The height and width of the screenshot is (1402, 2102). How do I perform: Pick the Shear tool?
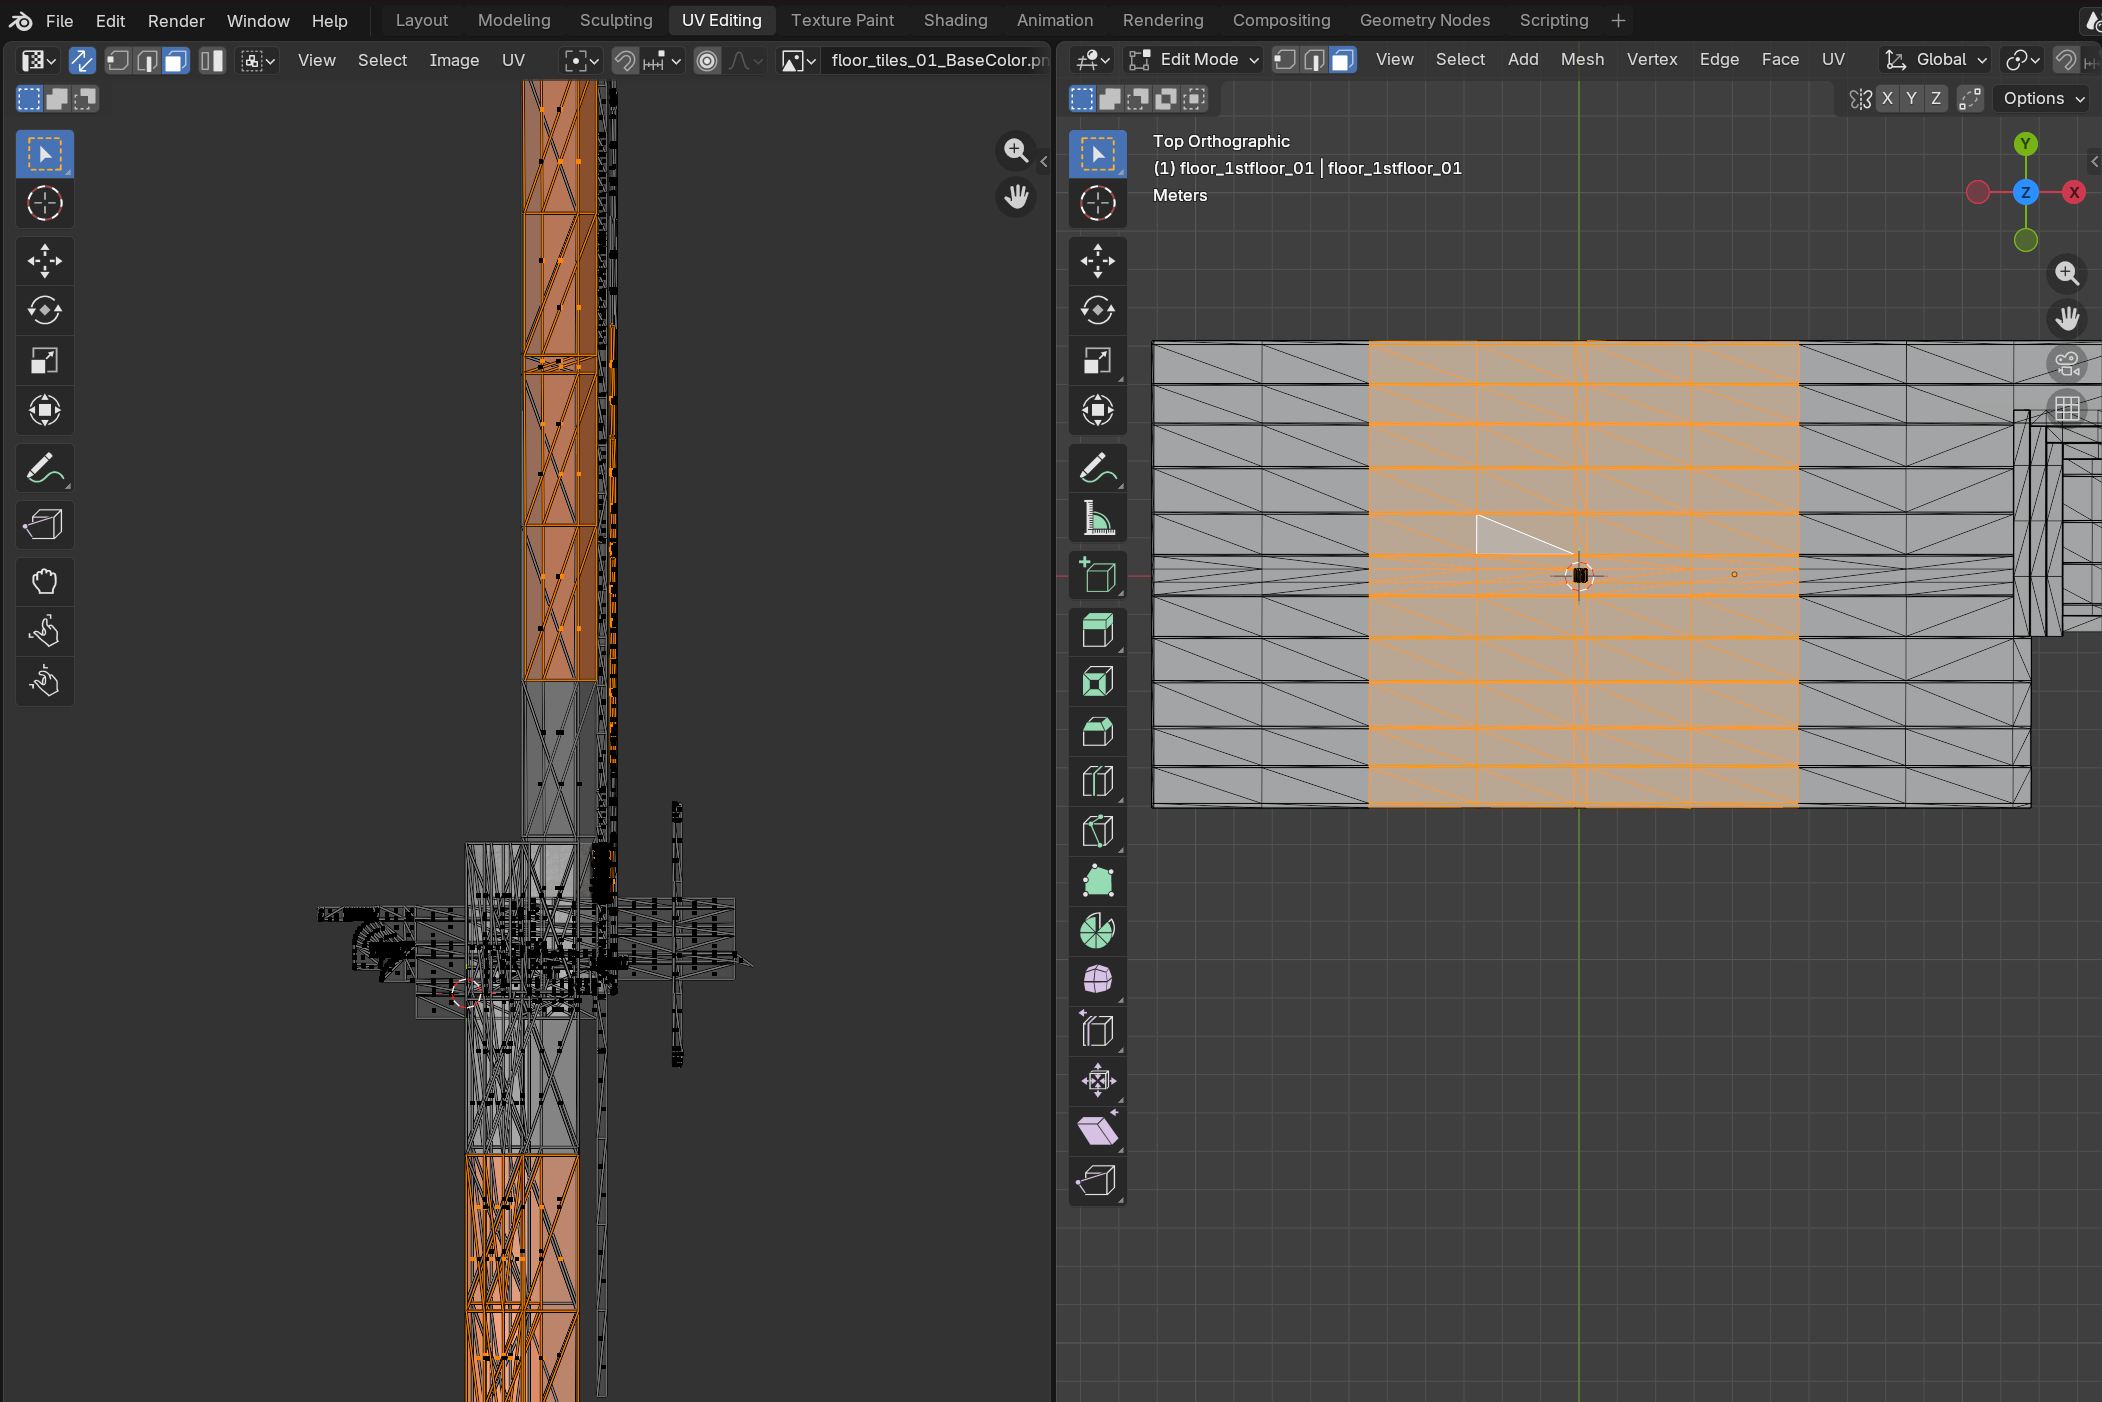[x=1097, y=1131]
